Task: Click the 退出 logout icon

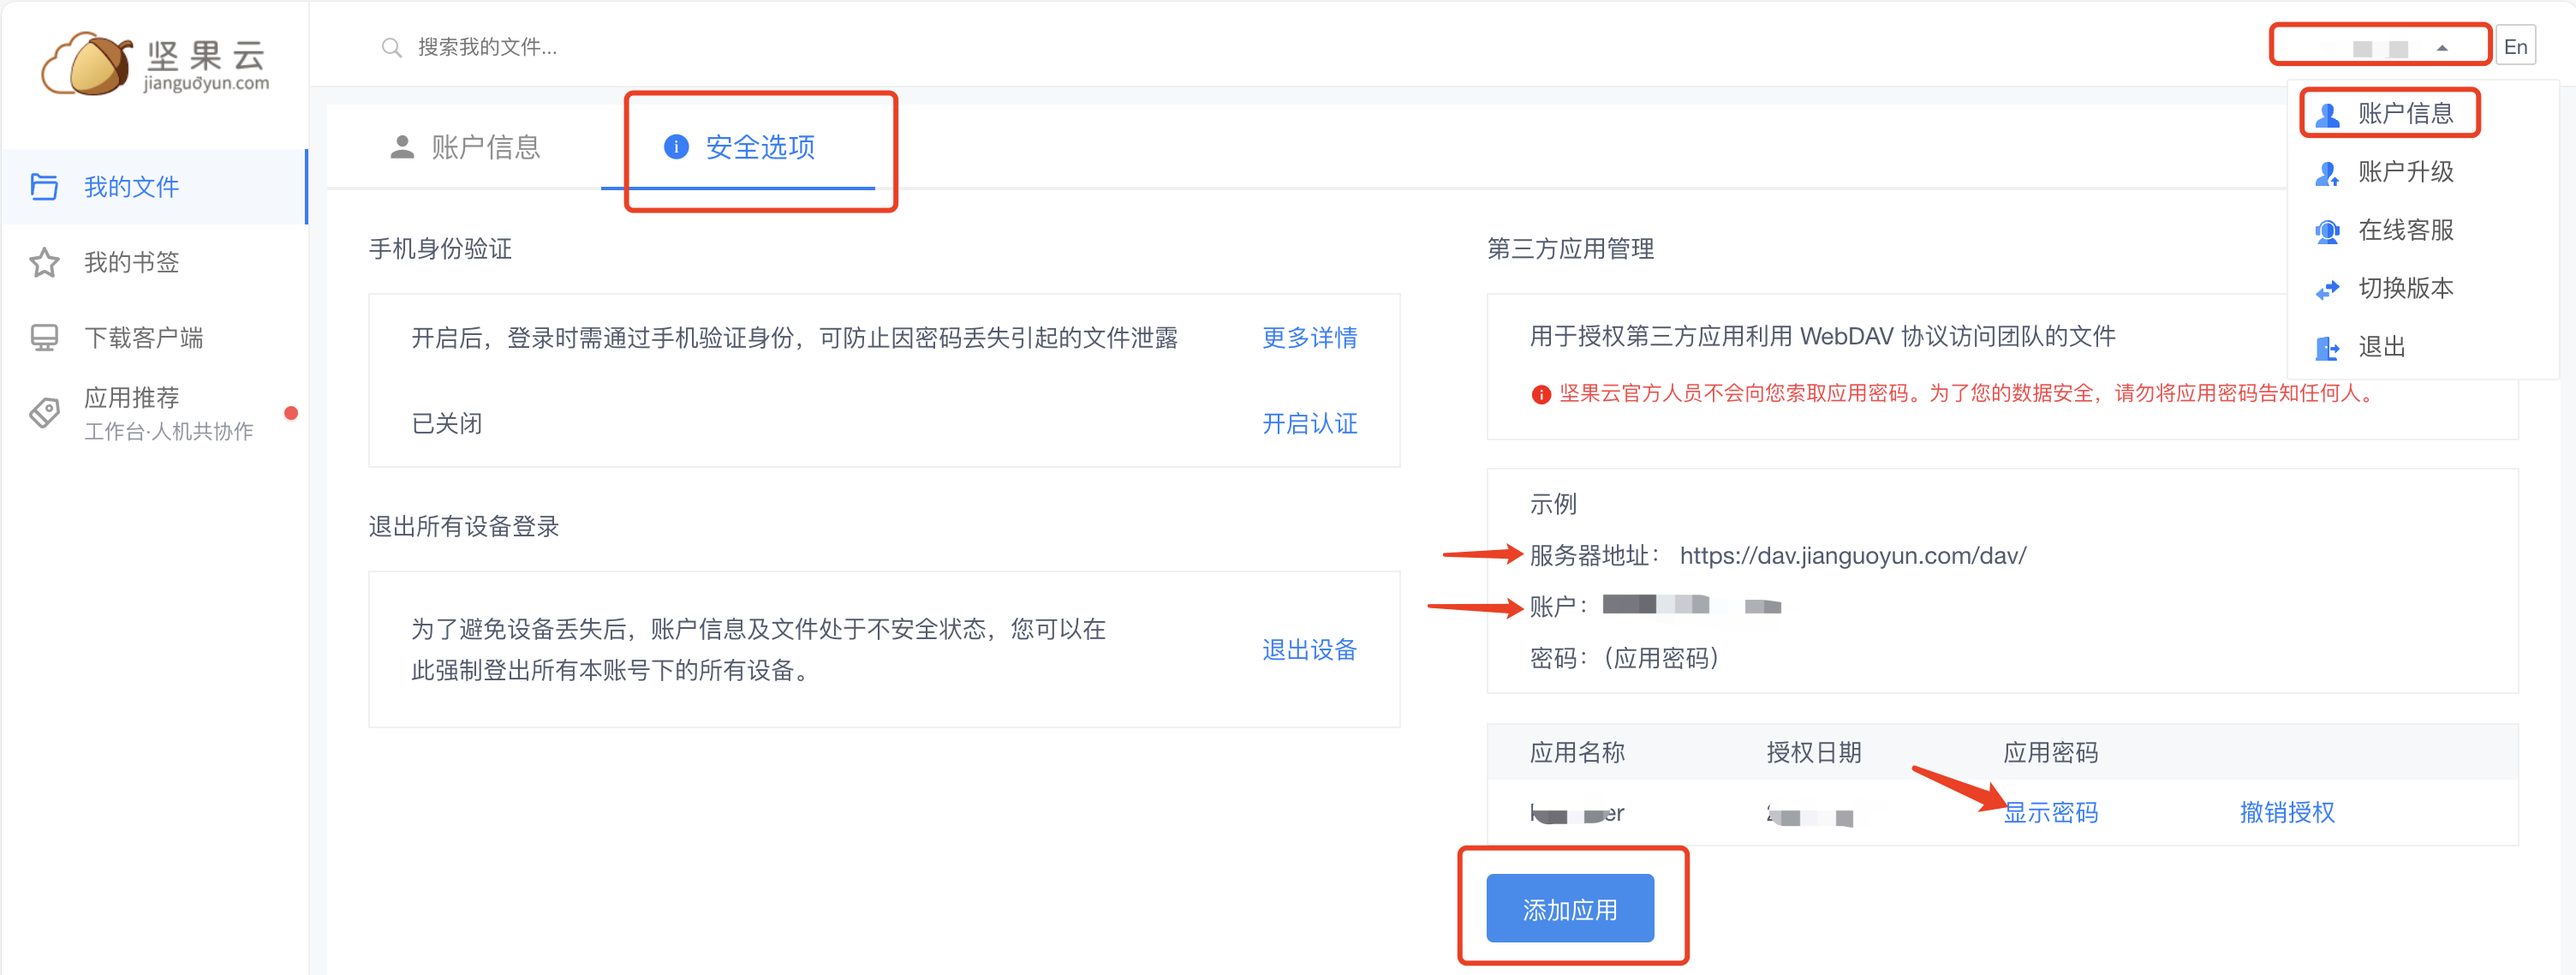Action: (2327, 348)
